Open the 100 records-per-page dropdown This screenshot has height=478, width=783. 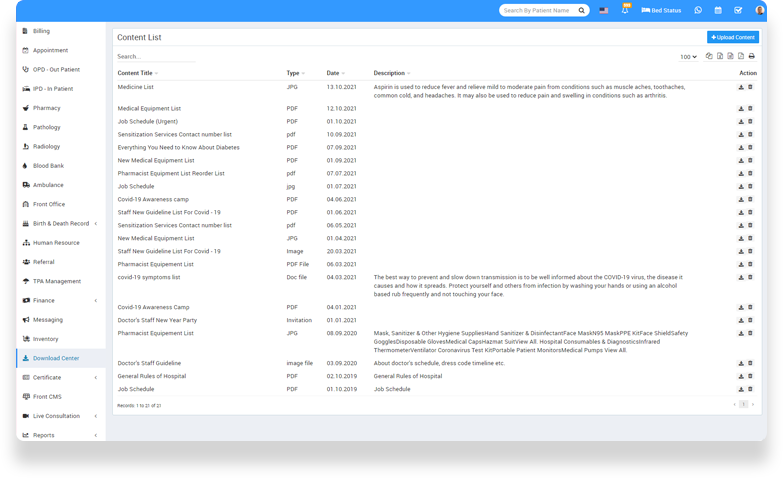point(688,57)
